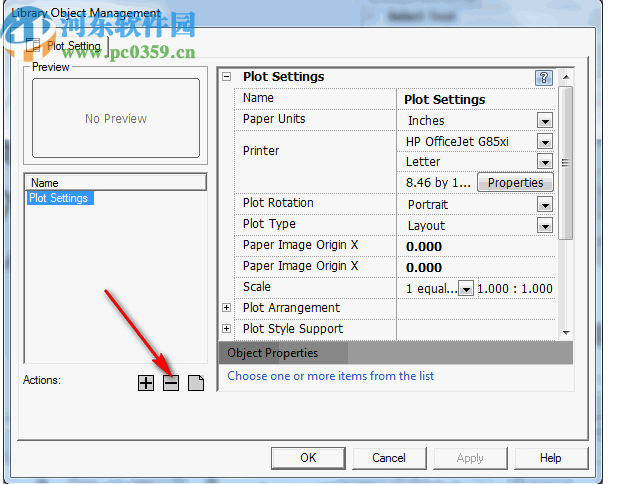This screenshot has height=484, width=628.
Task: Click the second Paper Image Origin X value
Action: coord(476,267)
